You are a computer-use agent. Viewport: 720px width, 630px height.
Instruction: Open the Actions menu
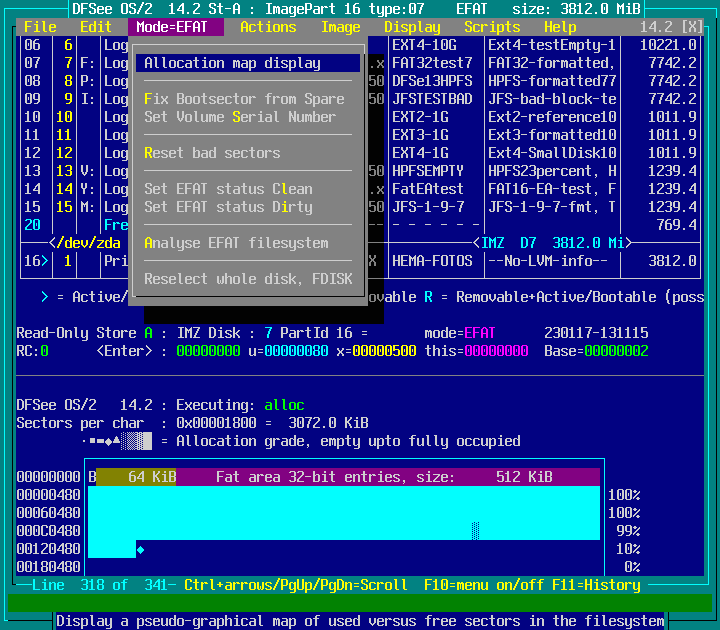click(268, 27)
